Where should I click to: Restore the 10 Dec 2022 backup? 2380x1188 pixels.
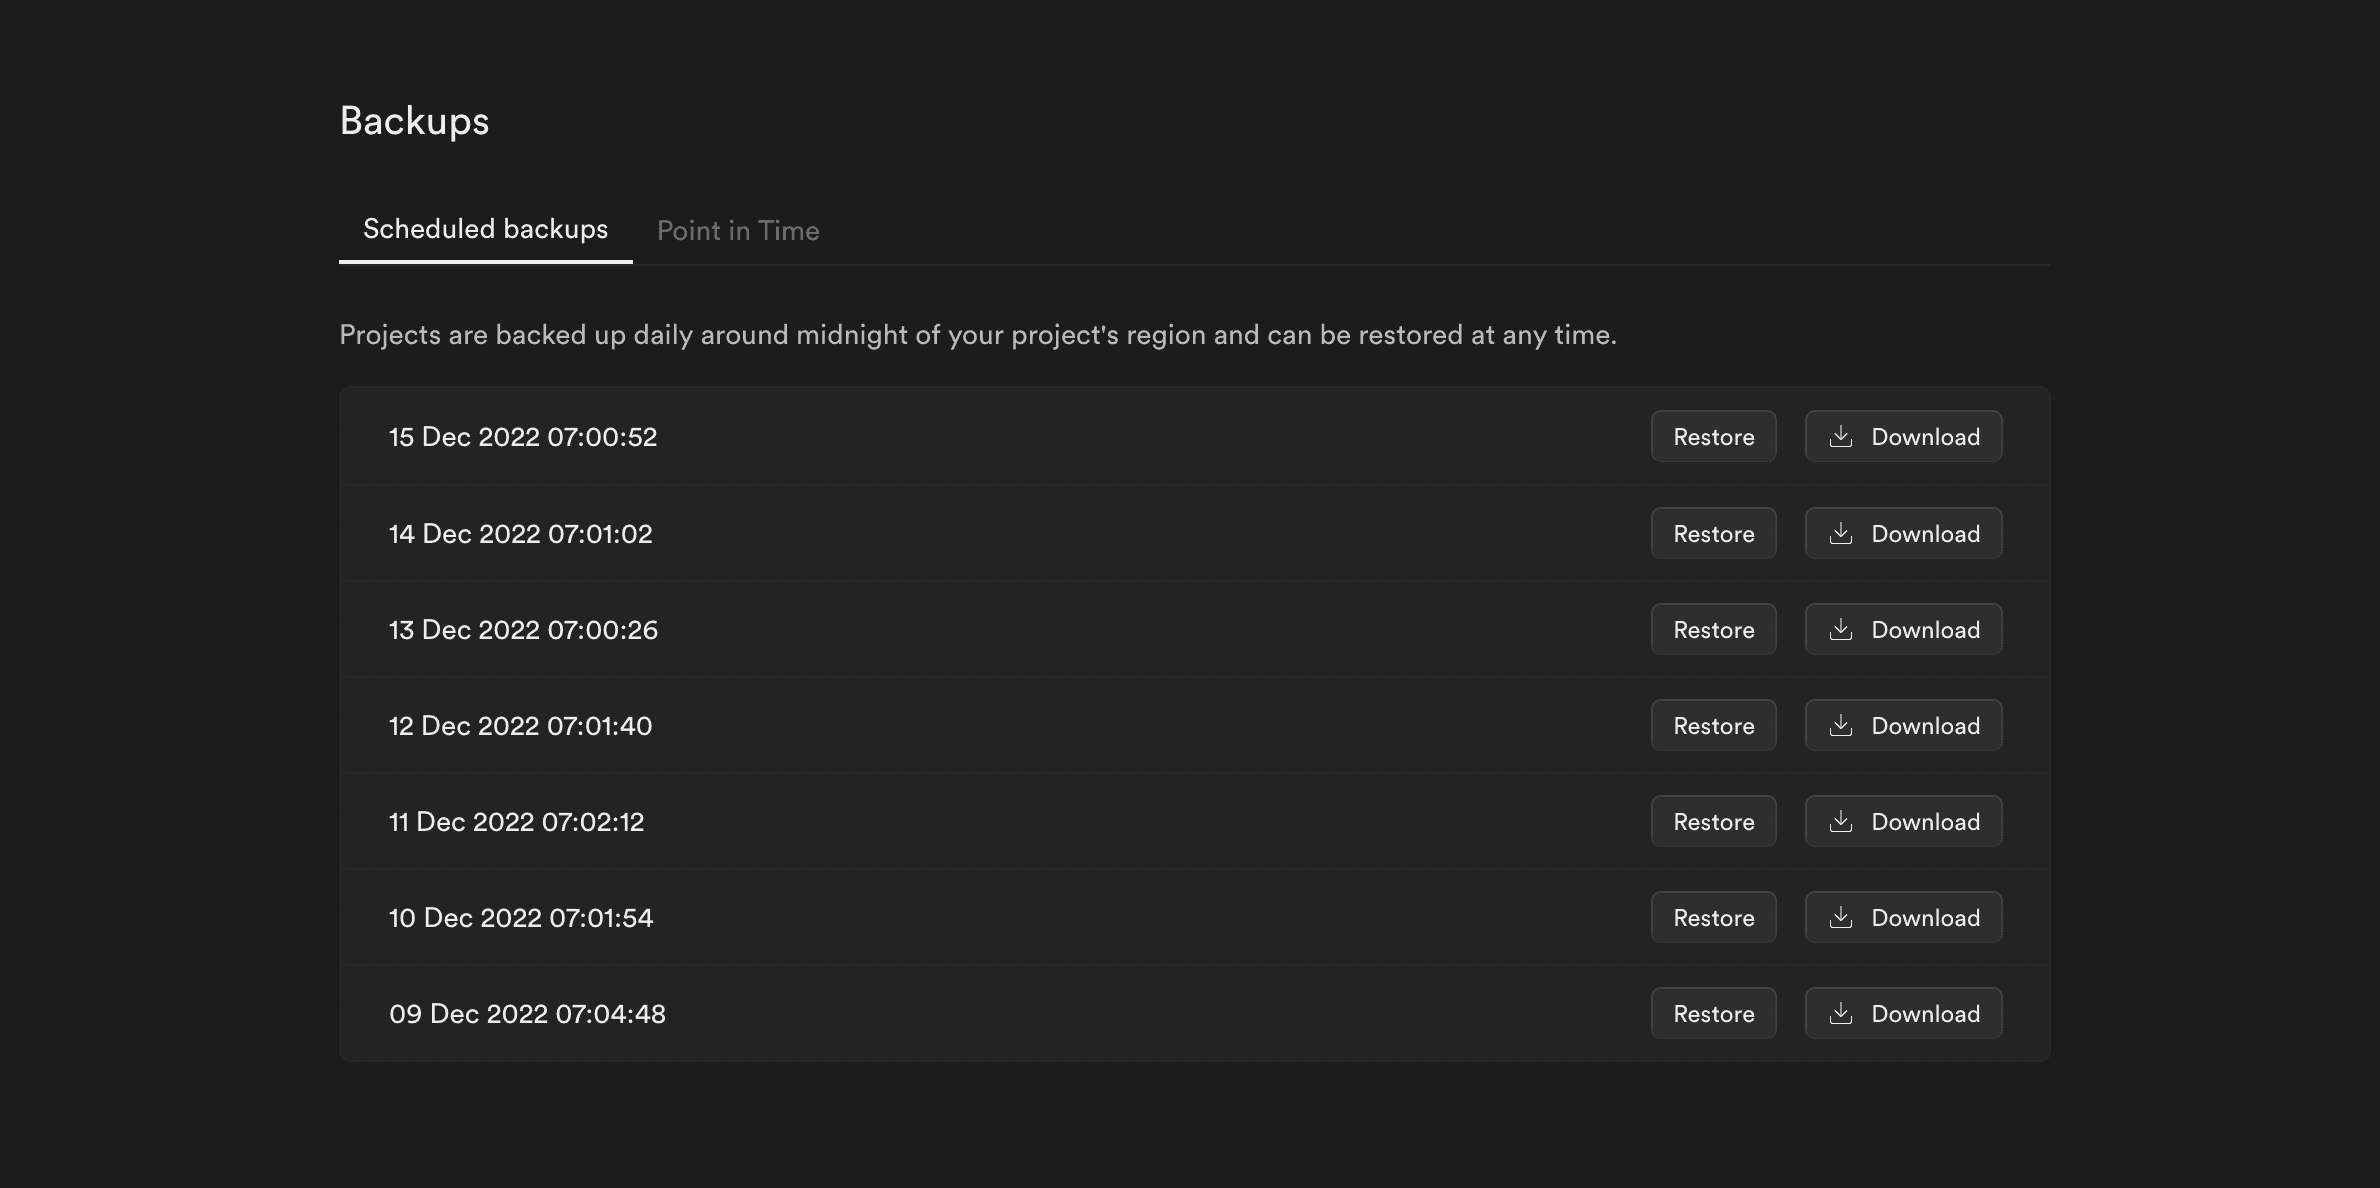pyautogui.click(x=1713, y=917)
